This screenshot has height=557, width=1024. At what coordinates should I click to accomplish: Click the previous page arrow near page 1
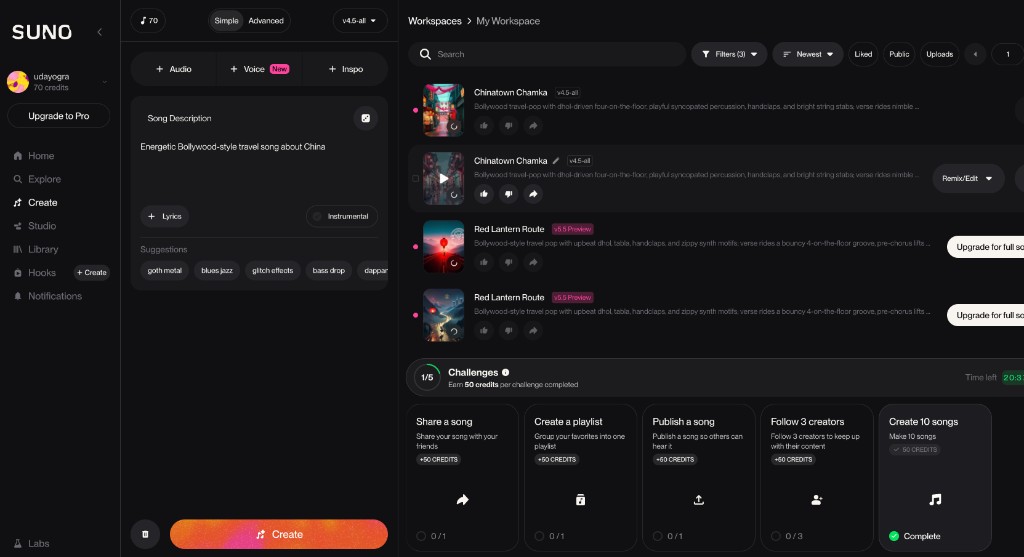tap(976, 54)
